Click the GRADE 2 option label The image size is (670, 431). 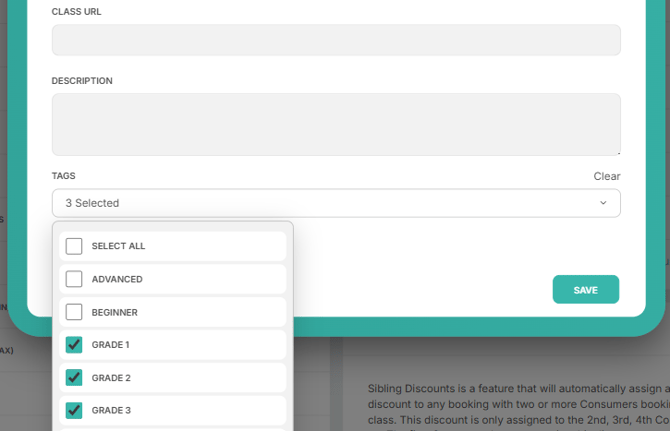112,378
